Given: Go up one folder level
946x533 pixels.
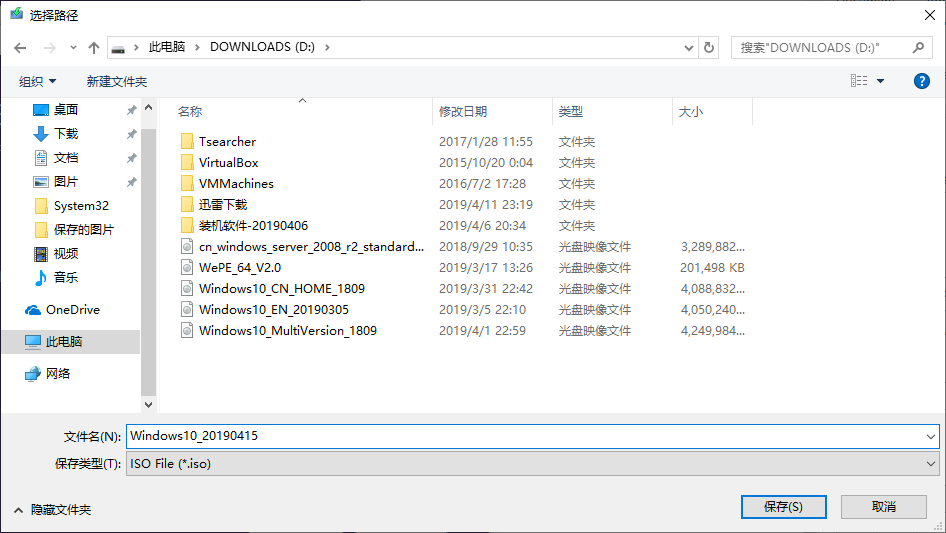Looking at the screenshot, I should (x=94, y=48).
